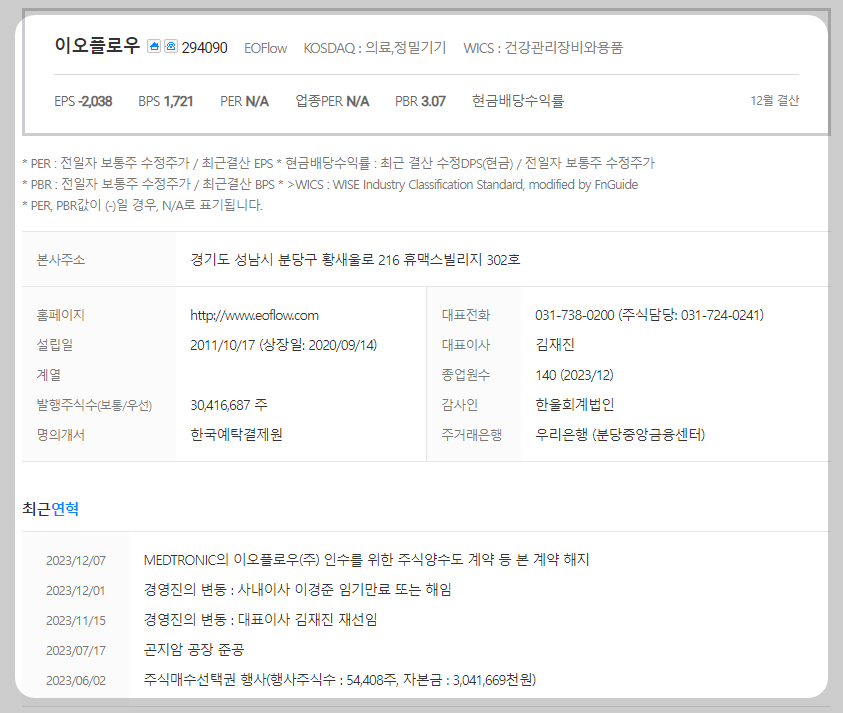The image size is (843, 713).
Task: Select the EPS -2,038 value
Action: pos(83,101)
